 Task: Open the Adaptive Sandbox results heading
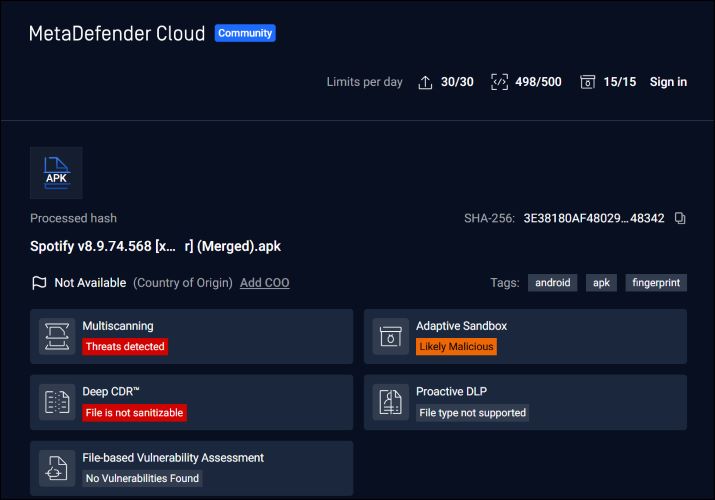pos(461,326)
